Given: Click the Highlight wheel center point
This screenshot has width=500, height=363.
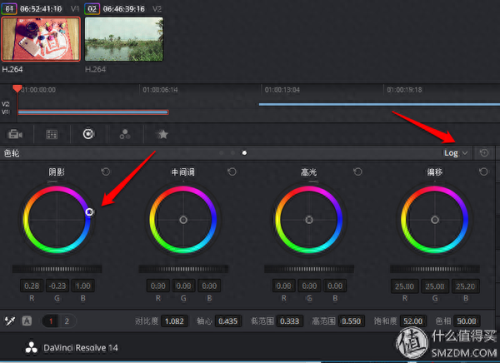Looking at the screenshot, I should (x=309, y=220).
